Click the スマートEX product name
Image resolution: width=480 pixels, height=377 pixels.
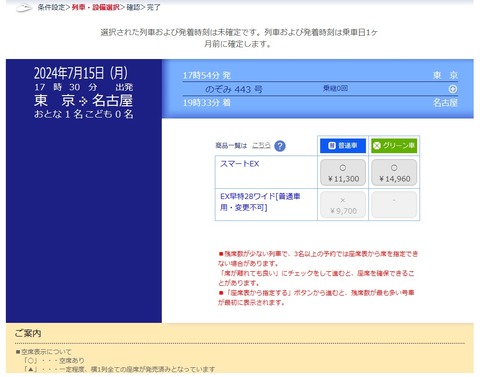coord(239,164)
